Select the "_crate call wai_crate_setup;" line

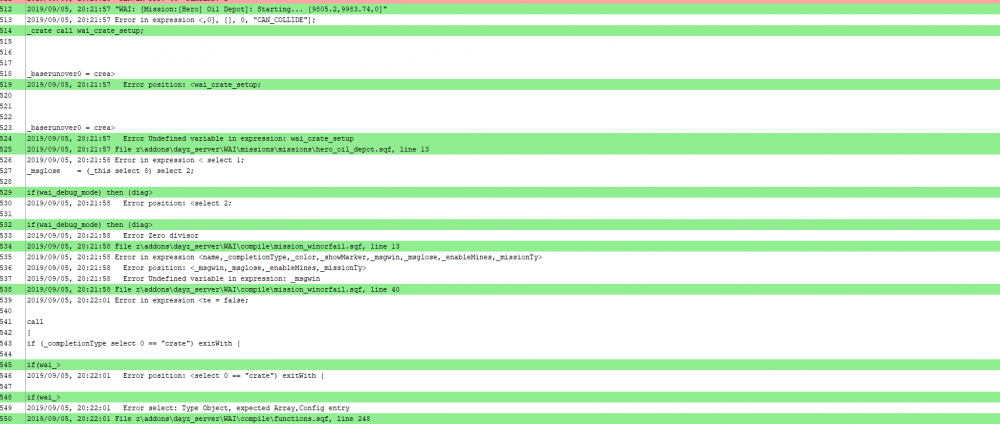[85, 31]
